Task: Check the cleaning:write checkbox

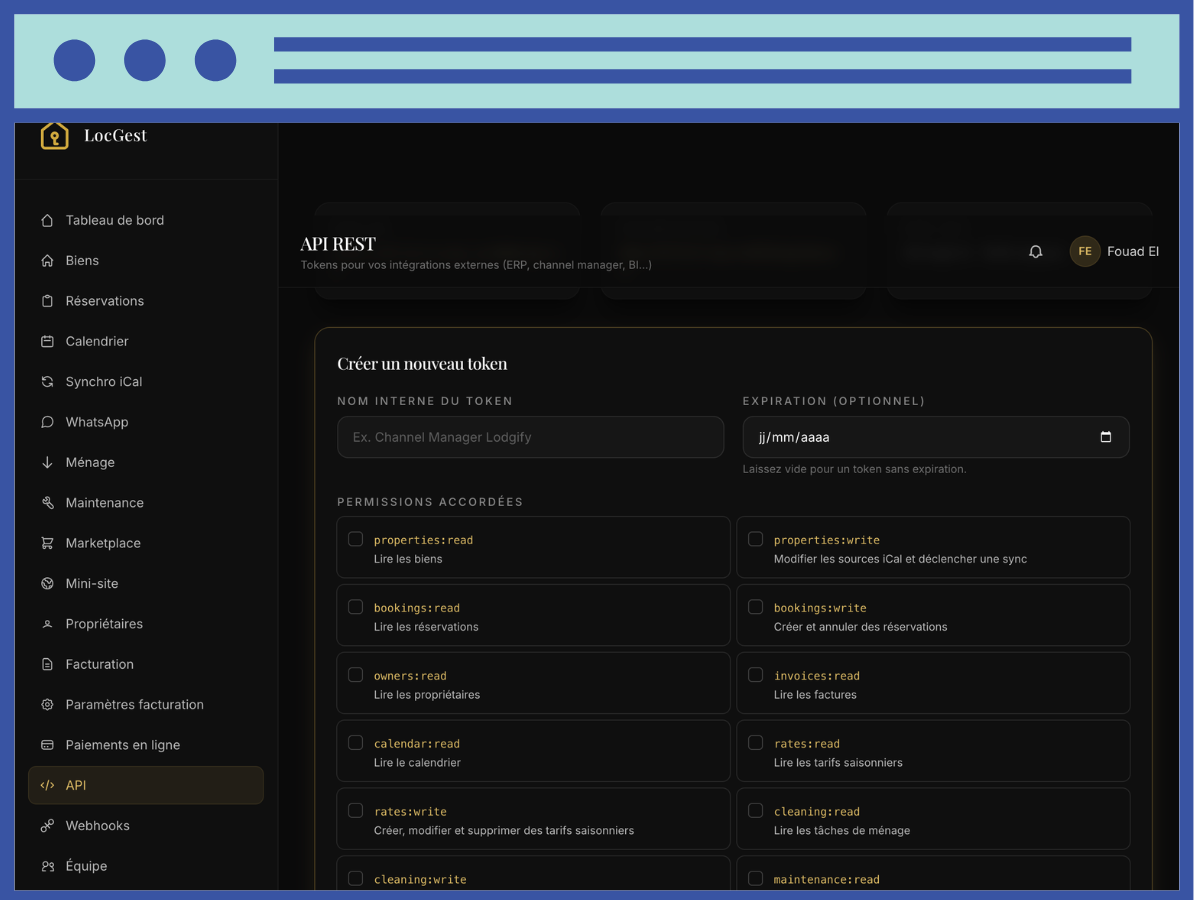Action: 355,879
